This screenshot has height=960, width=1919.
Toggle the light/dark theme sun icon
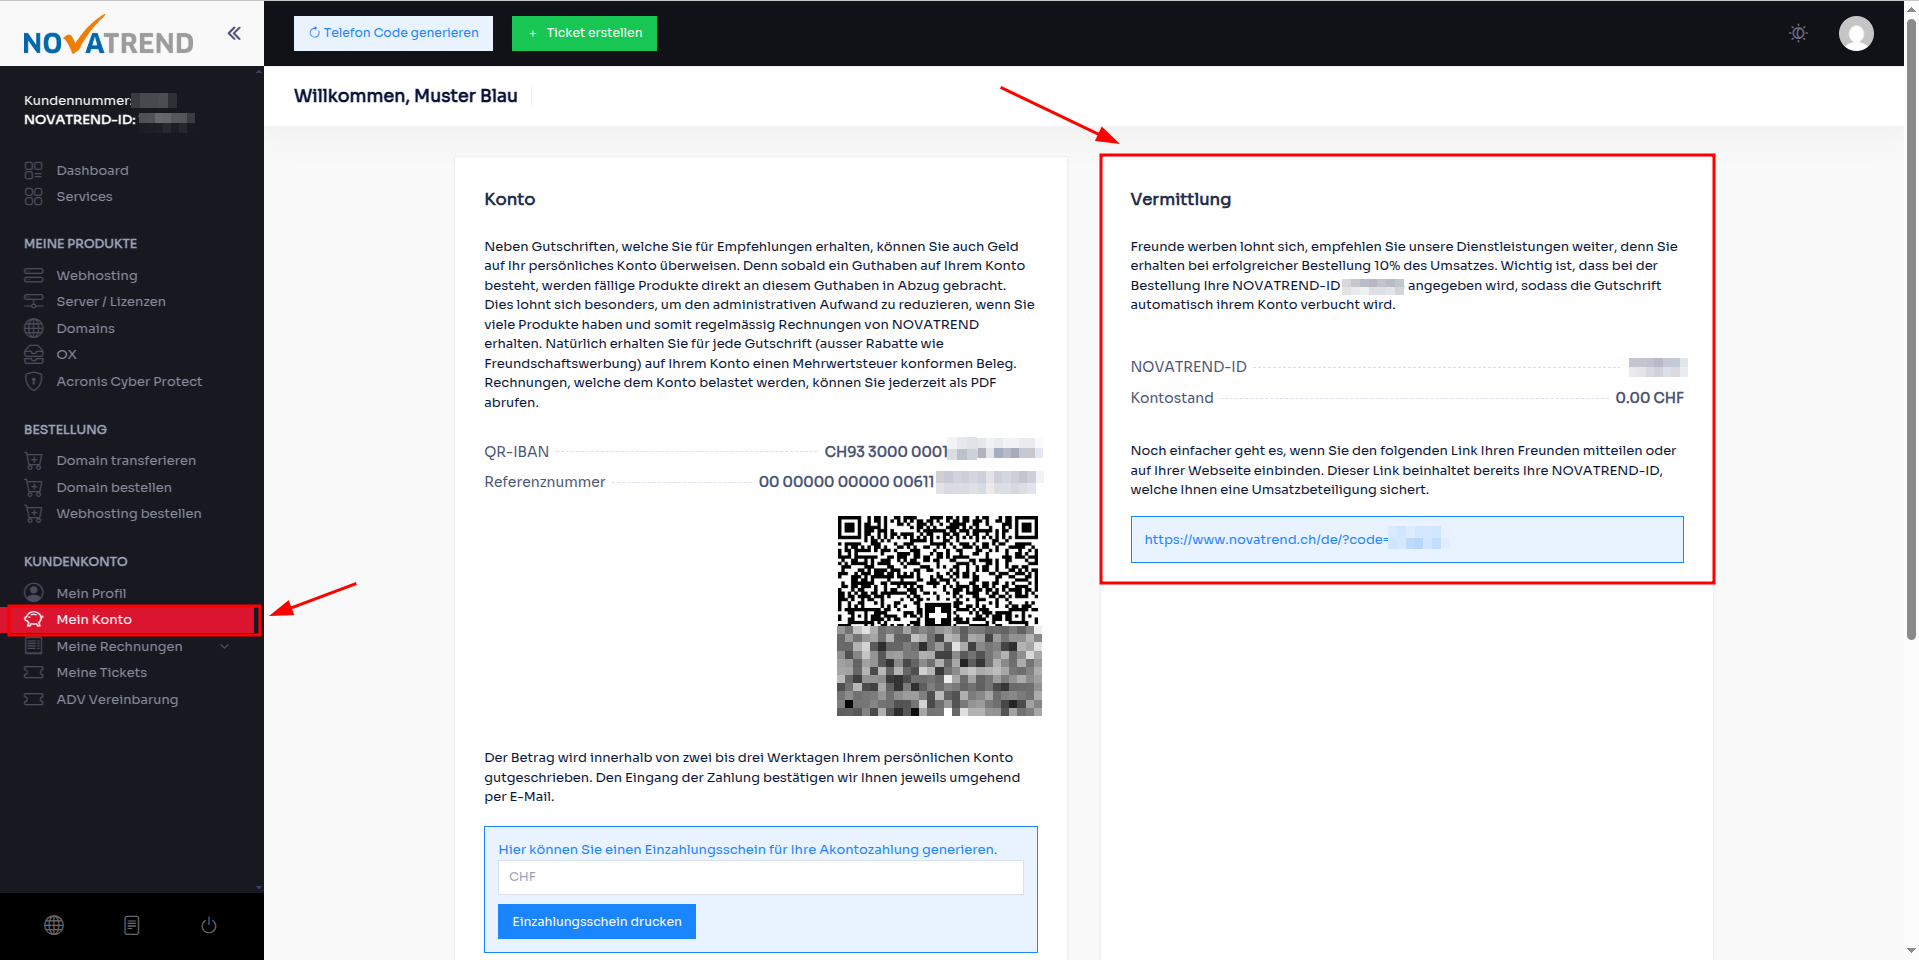1798,33
